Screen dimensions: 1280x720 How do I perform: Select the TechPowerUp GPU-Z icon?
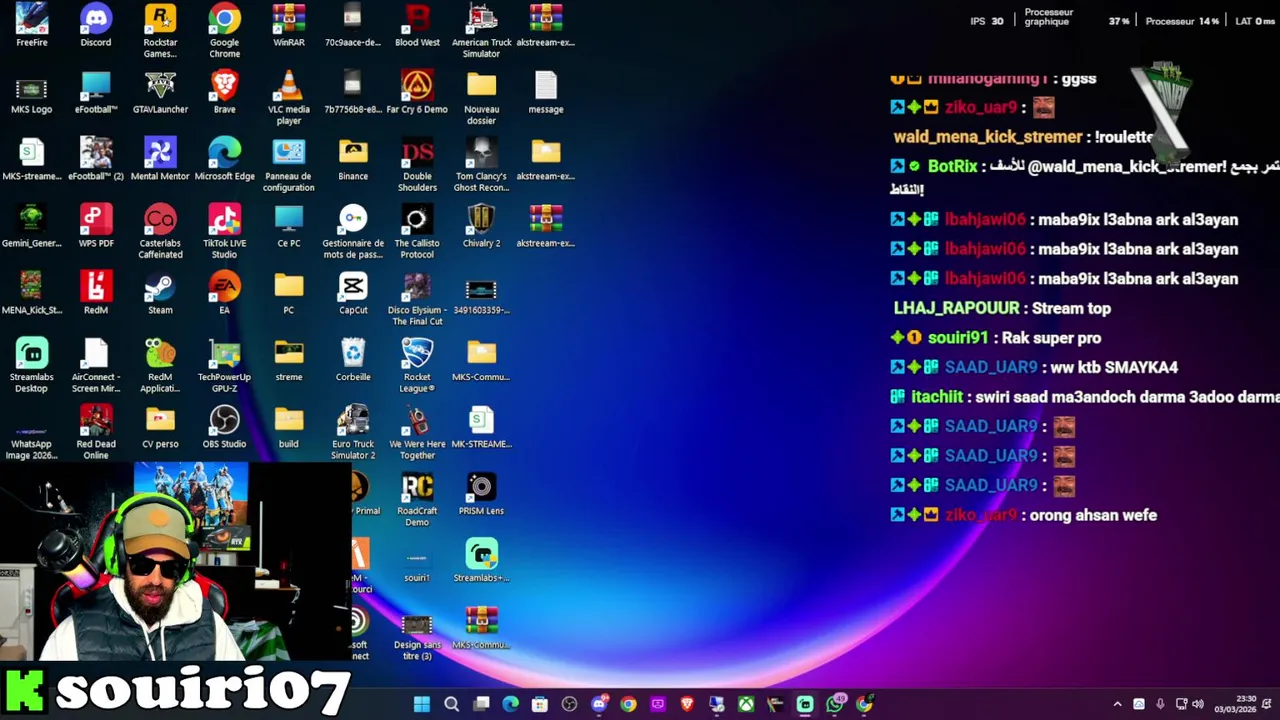pyautogui.click(x=224, y=365)
